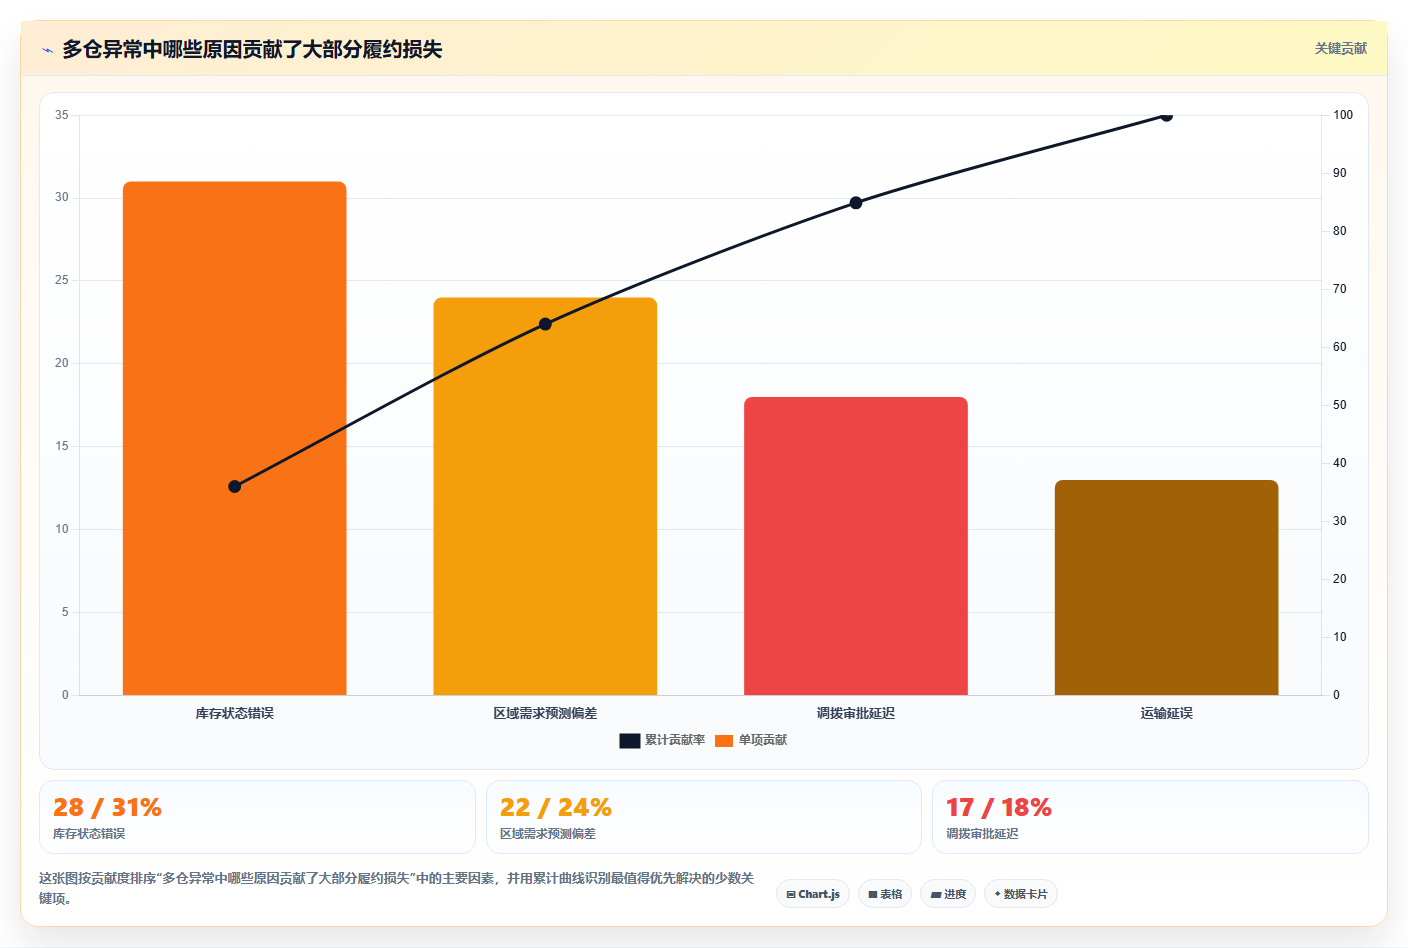Open the 22 / 24% 区域需求预测偏差 card
Image resolution: width=1408 pixels, height=948 pixels.
[x=704, y=817]
